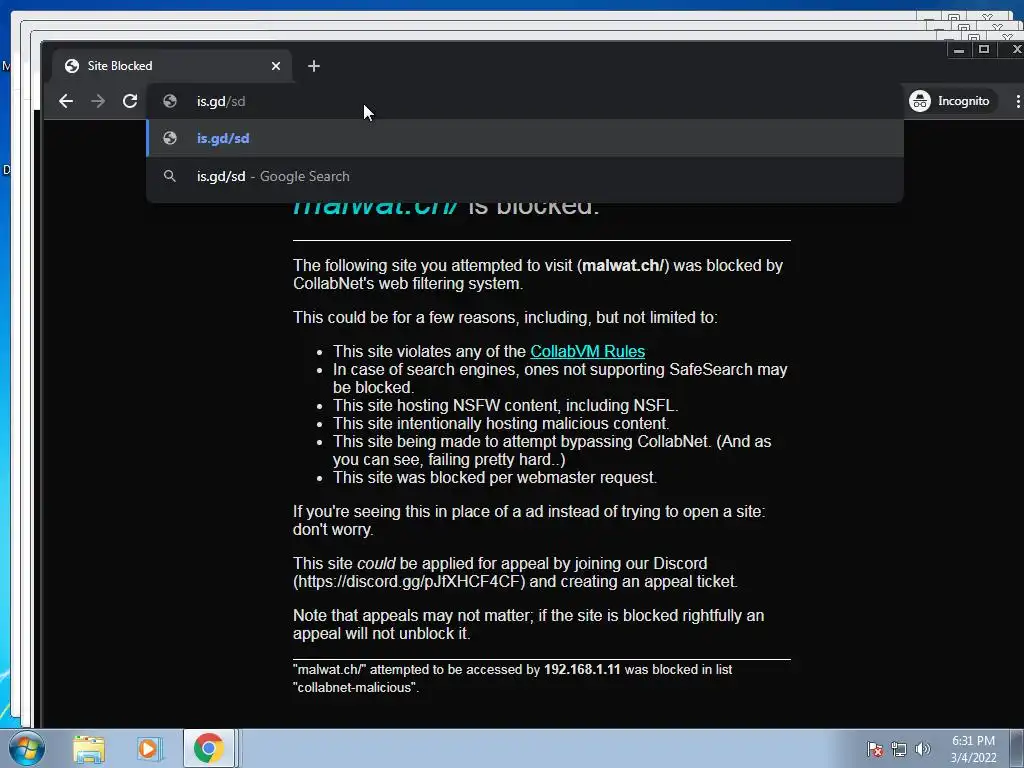This screenshot has width=1024, height=768.
Task: Click the Show desktop button on taskbar
Action: 1017,749
